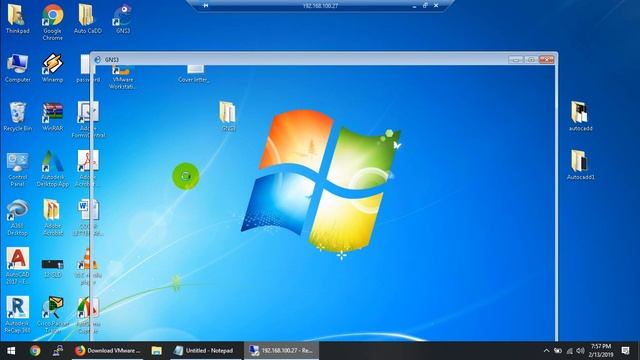Image resolution: width=640 pixels, height=360 pixels.
Task: Click the battery icon in the tray
Action: (558, 351)
